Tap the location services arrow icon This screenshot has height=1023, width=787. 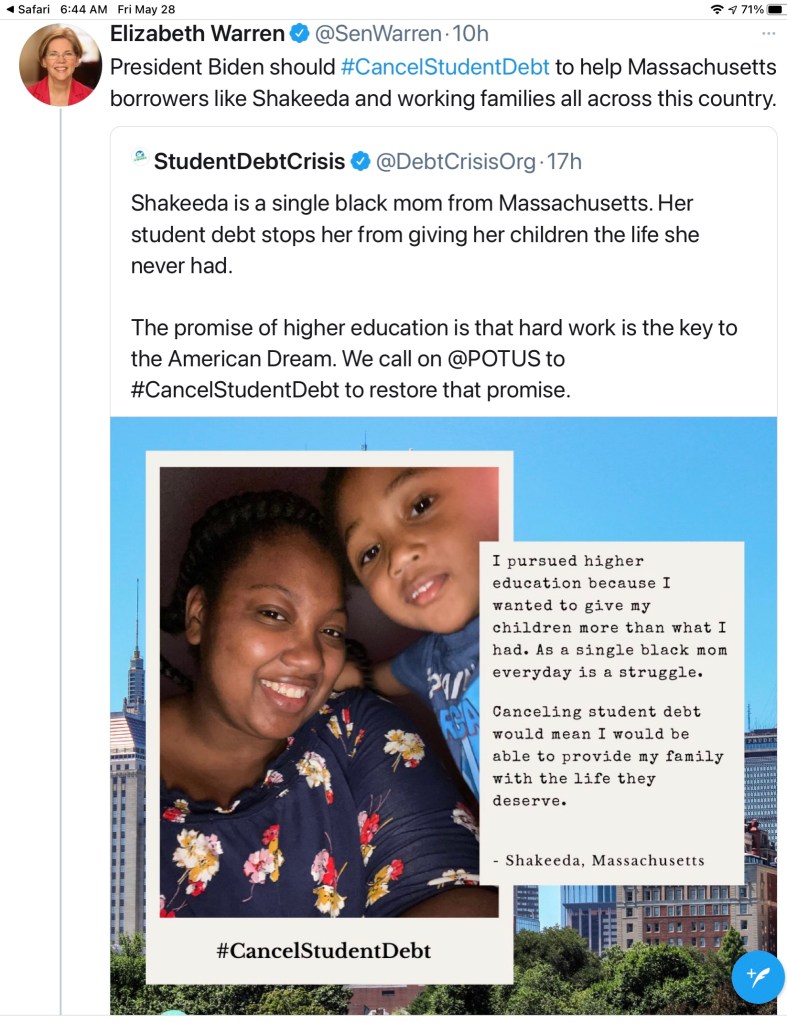tap(732, 9)
